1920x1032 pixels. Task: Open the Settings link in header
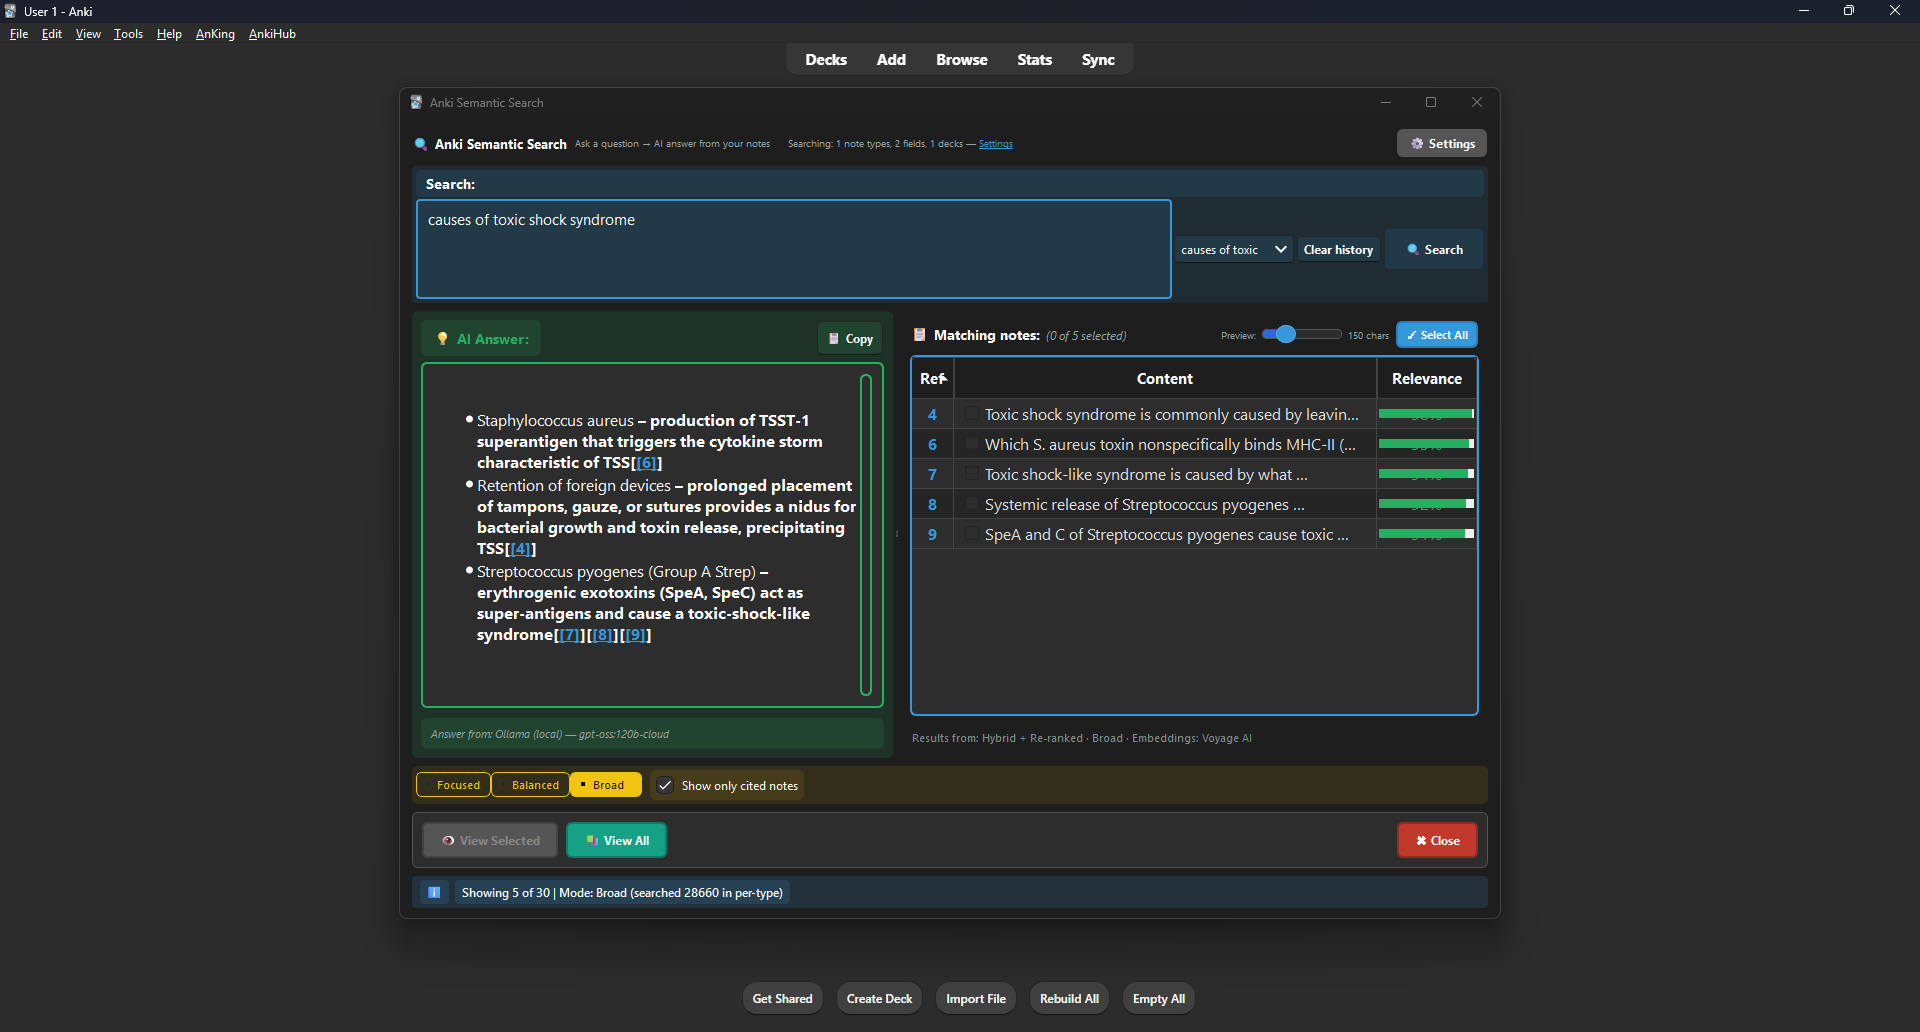995,144
